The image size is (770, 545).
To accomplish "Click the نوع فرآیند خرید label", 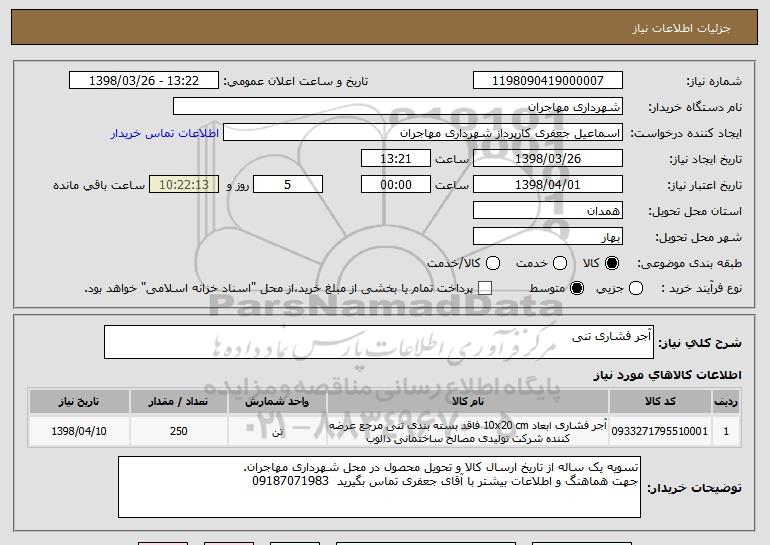I will 702,289.
